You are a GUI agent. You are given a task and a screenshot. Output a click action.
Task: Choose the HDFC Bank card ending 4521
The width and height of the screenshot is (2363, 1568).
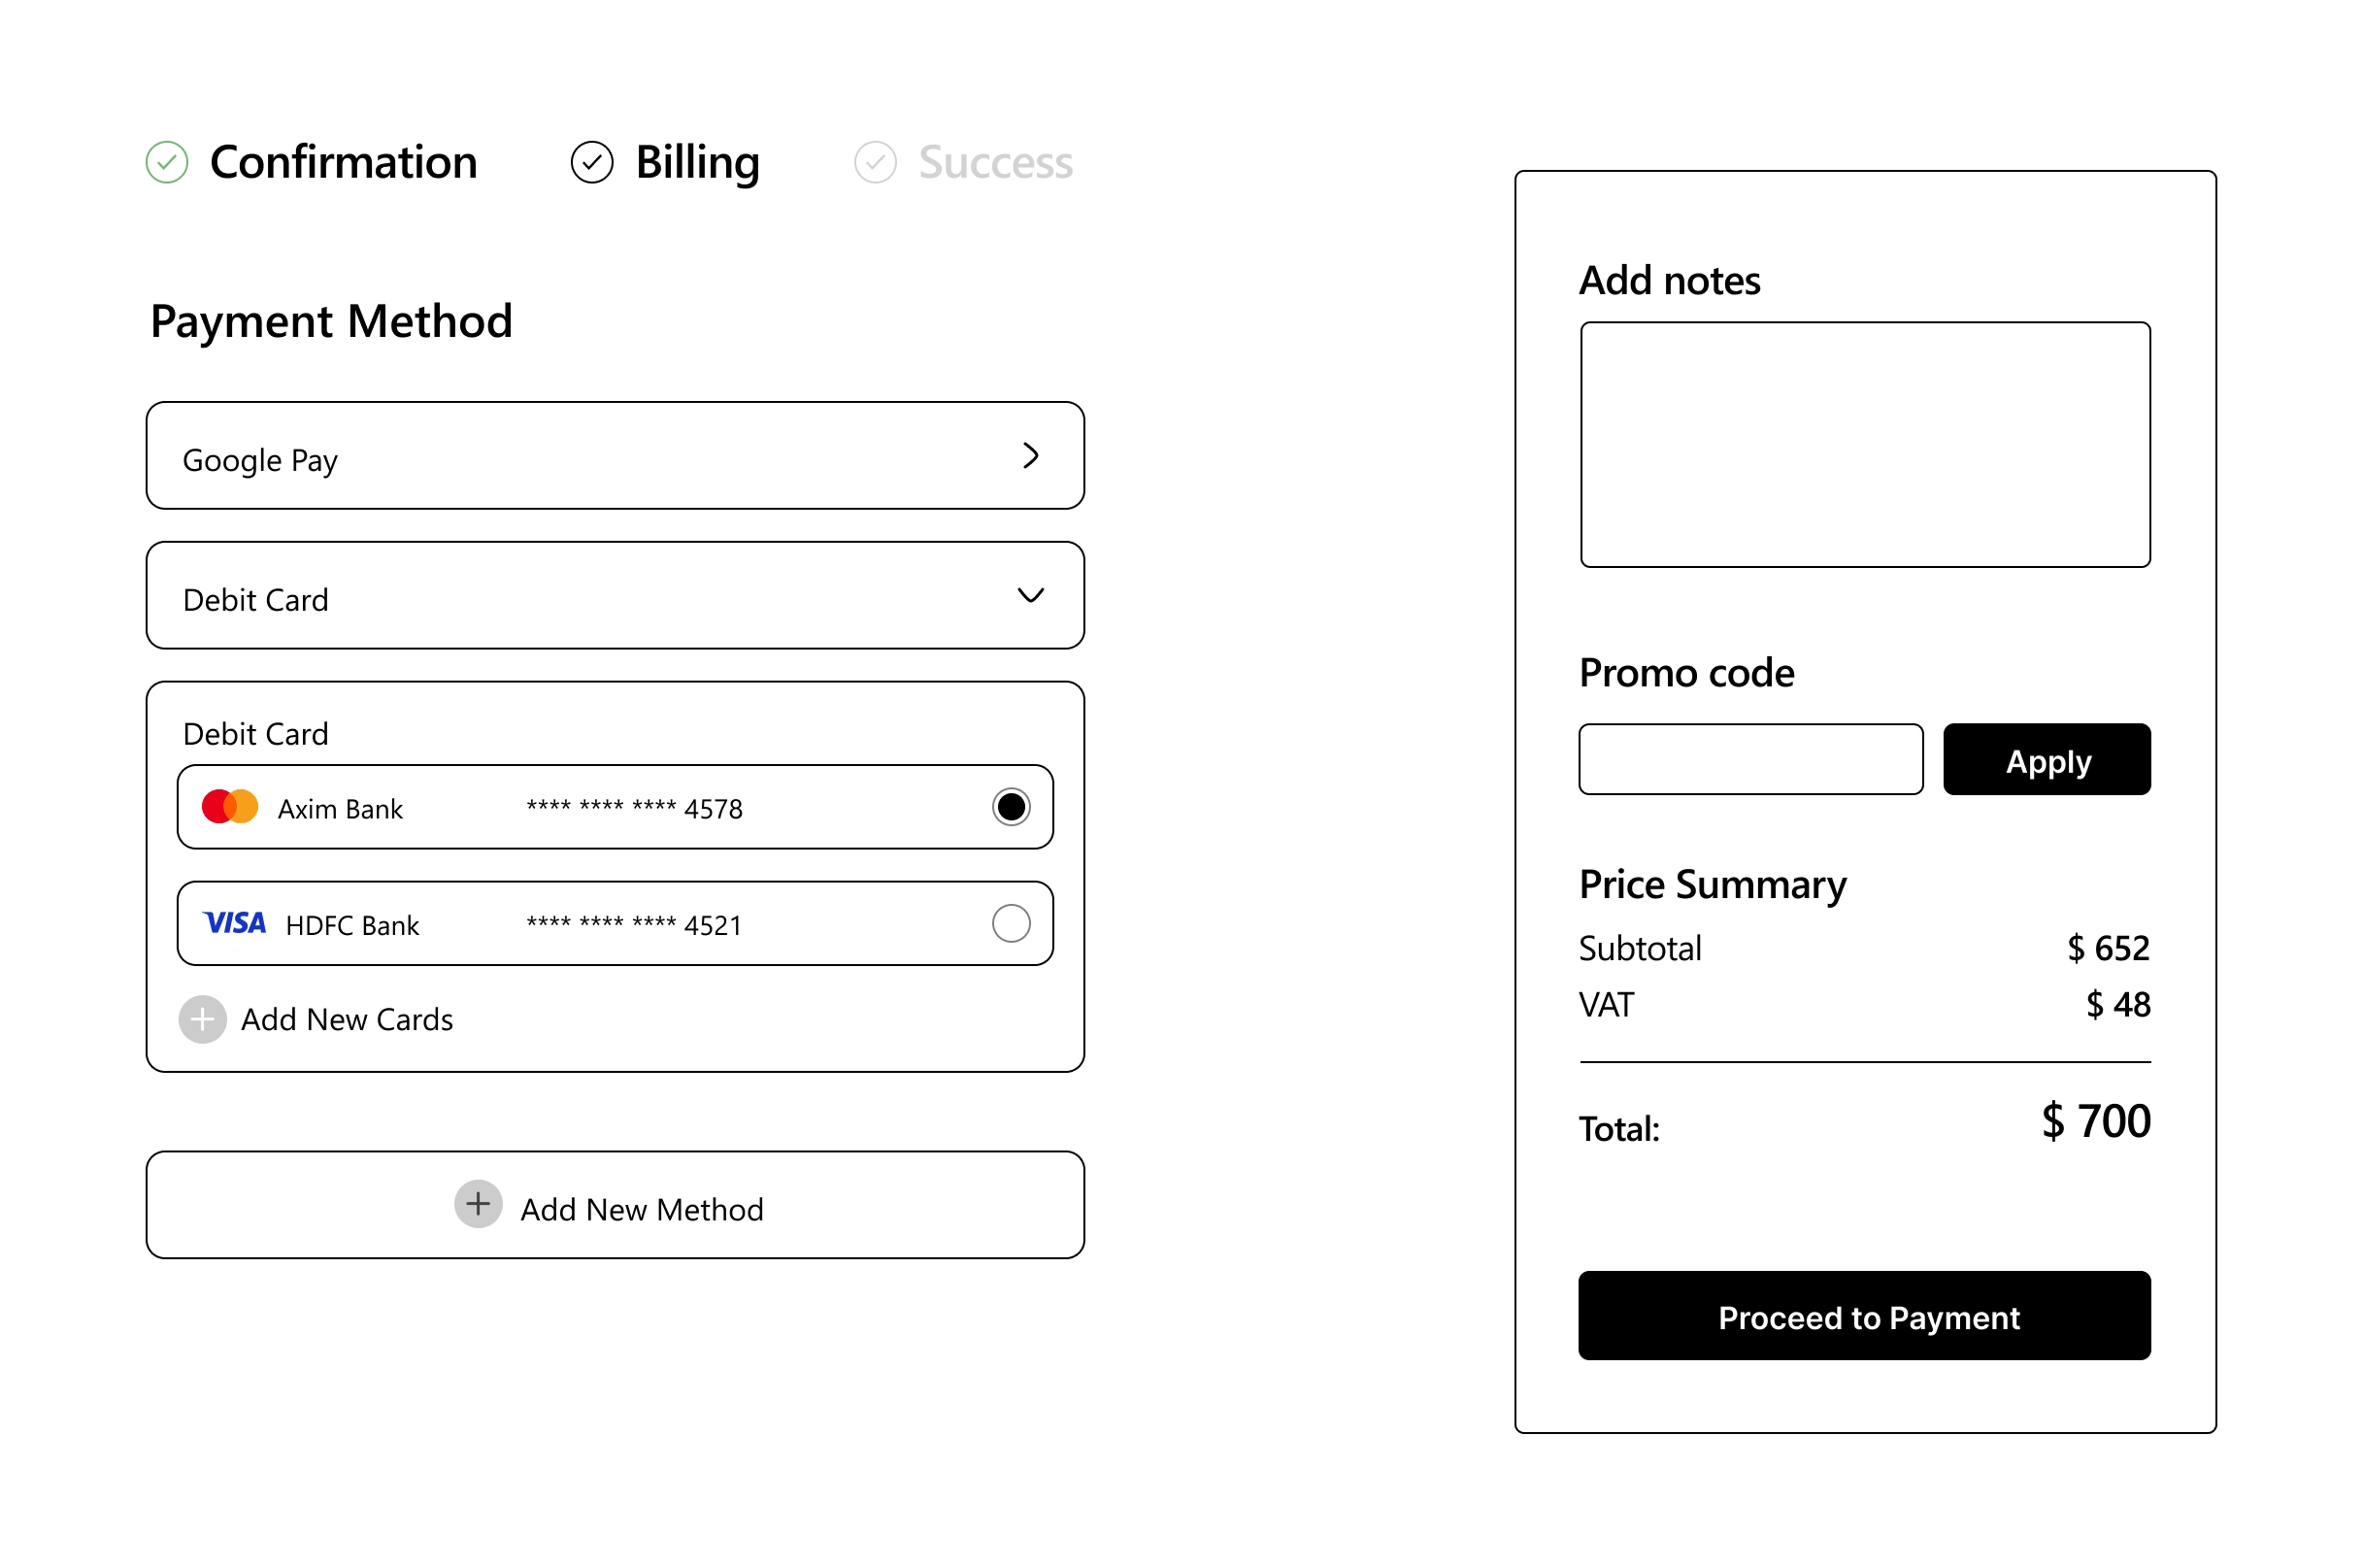pyautogui.click(x=615, y=923)
